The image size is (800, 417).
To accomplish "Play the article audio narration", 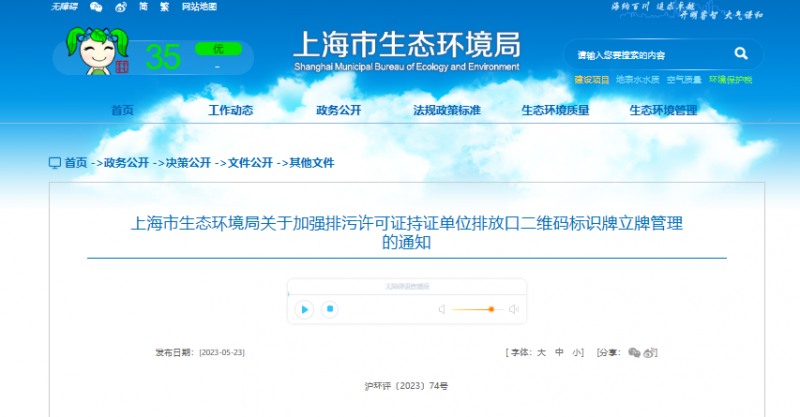I will [304, 309].
